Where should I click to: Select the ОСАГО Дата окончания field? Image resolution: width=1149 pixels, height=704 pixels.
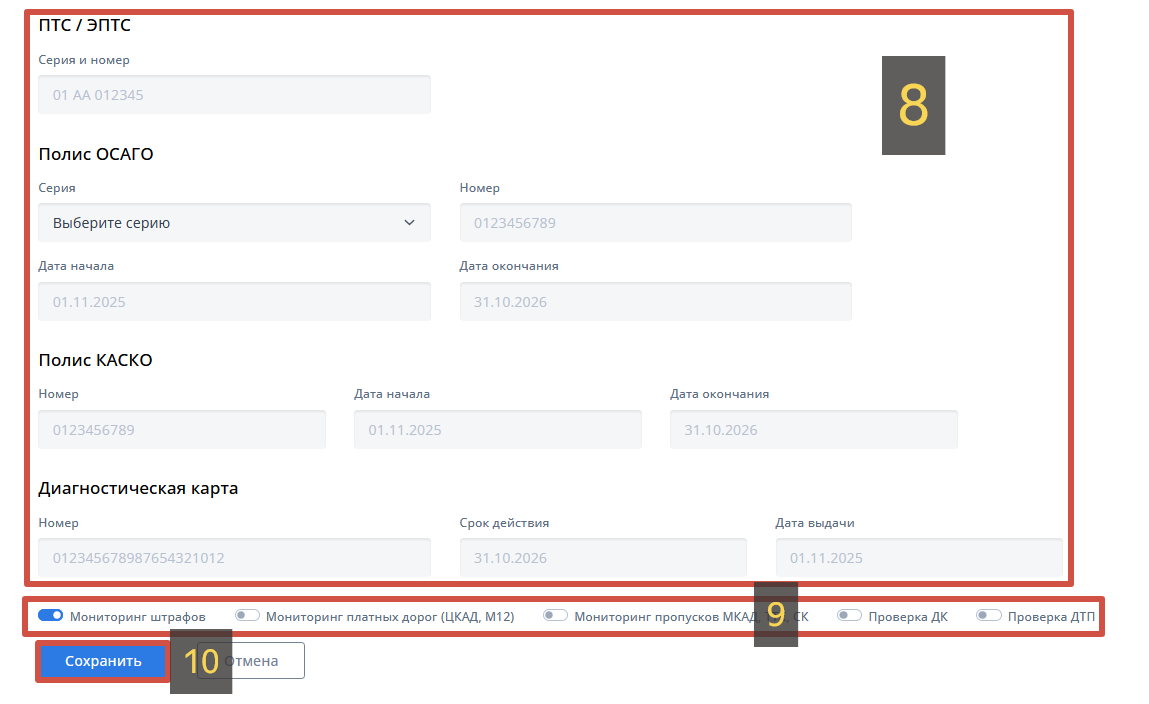pos(655,302)
